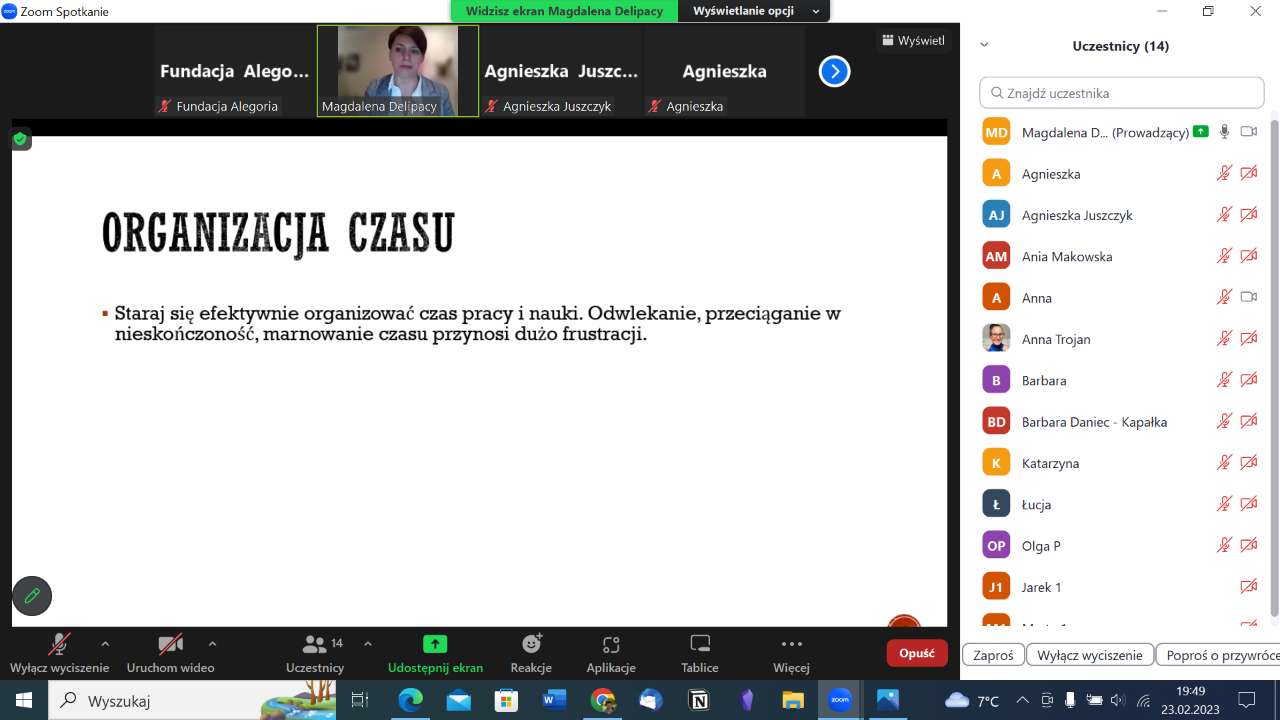Open the Wyświetl view layout menu
This screenshot has width=1280, height=720.
pos(912,41)
